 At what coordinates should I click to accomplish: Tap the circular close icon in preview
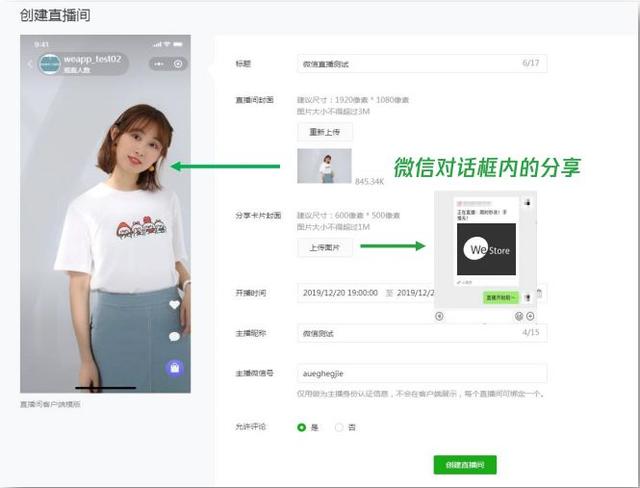click(178, 64)
